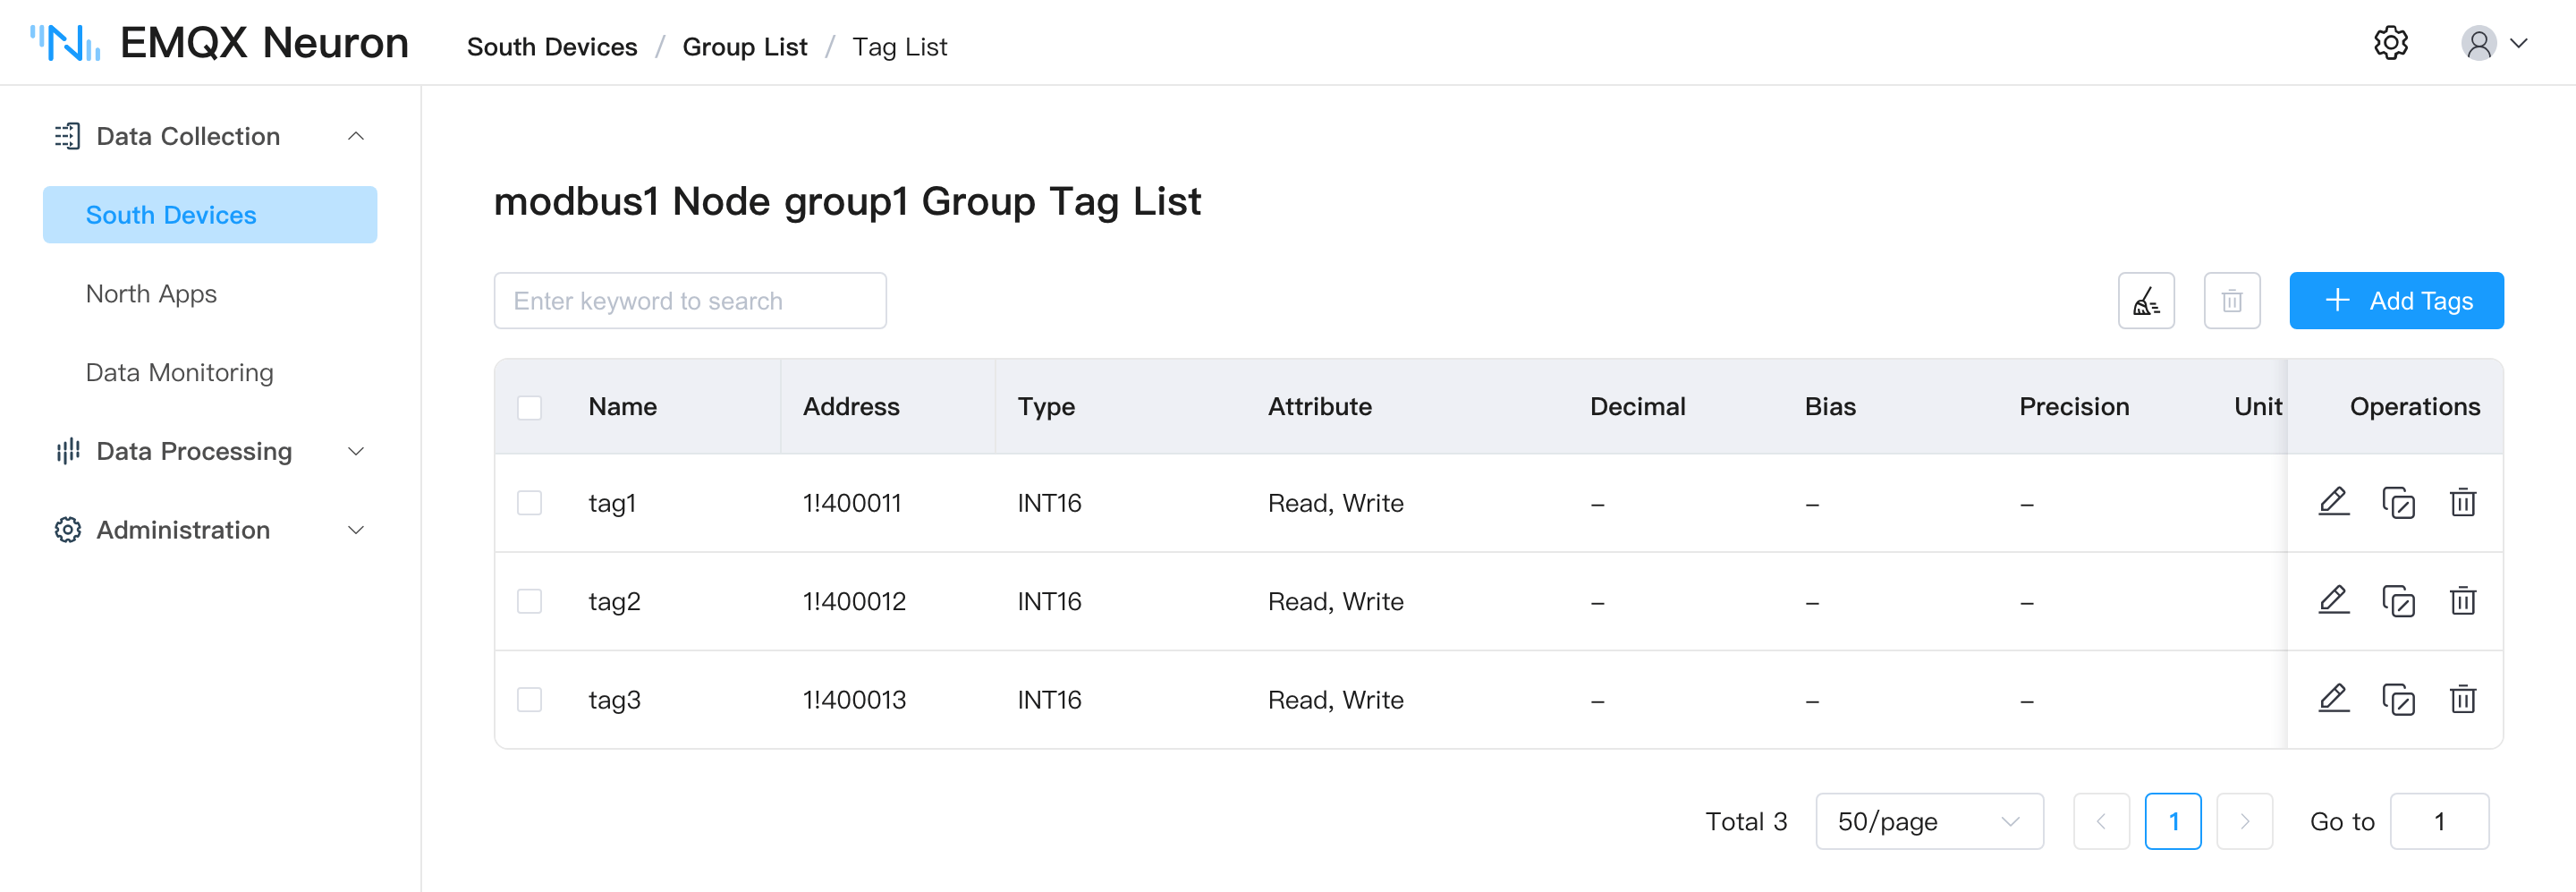
Task: Click the tag1 address 1!400011
Action: point(852,503)
